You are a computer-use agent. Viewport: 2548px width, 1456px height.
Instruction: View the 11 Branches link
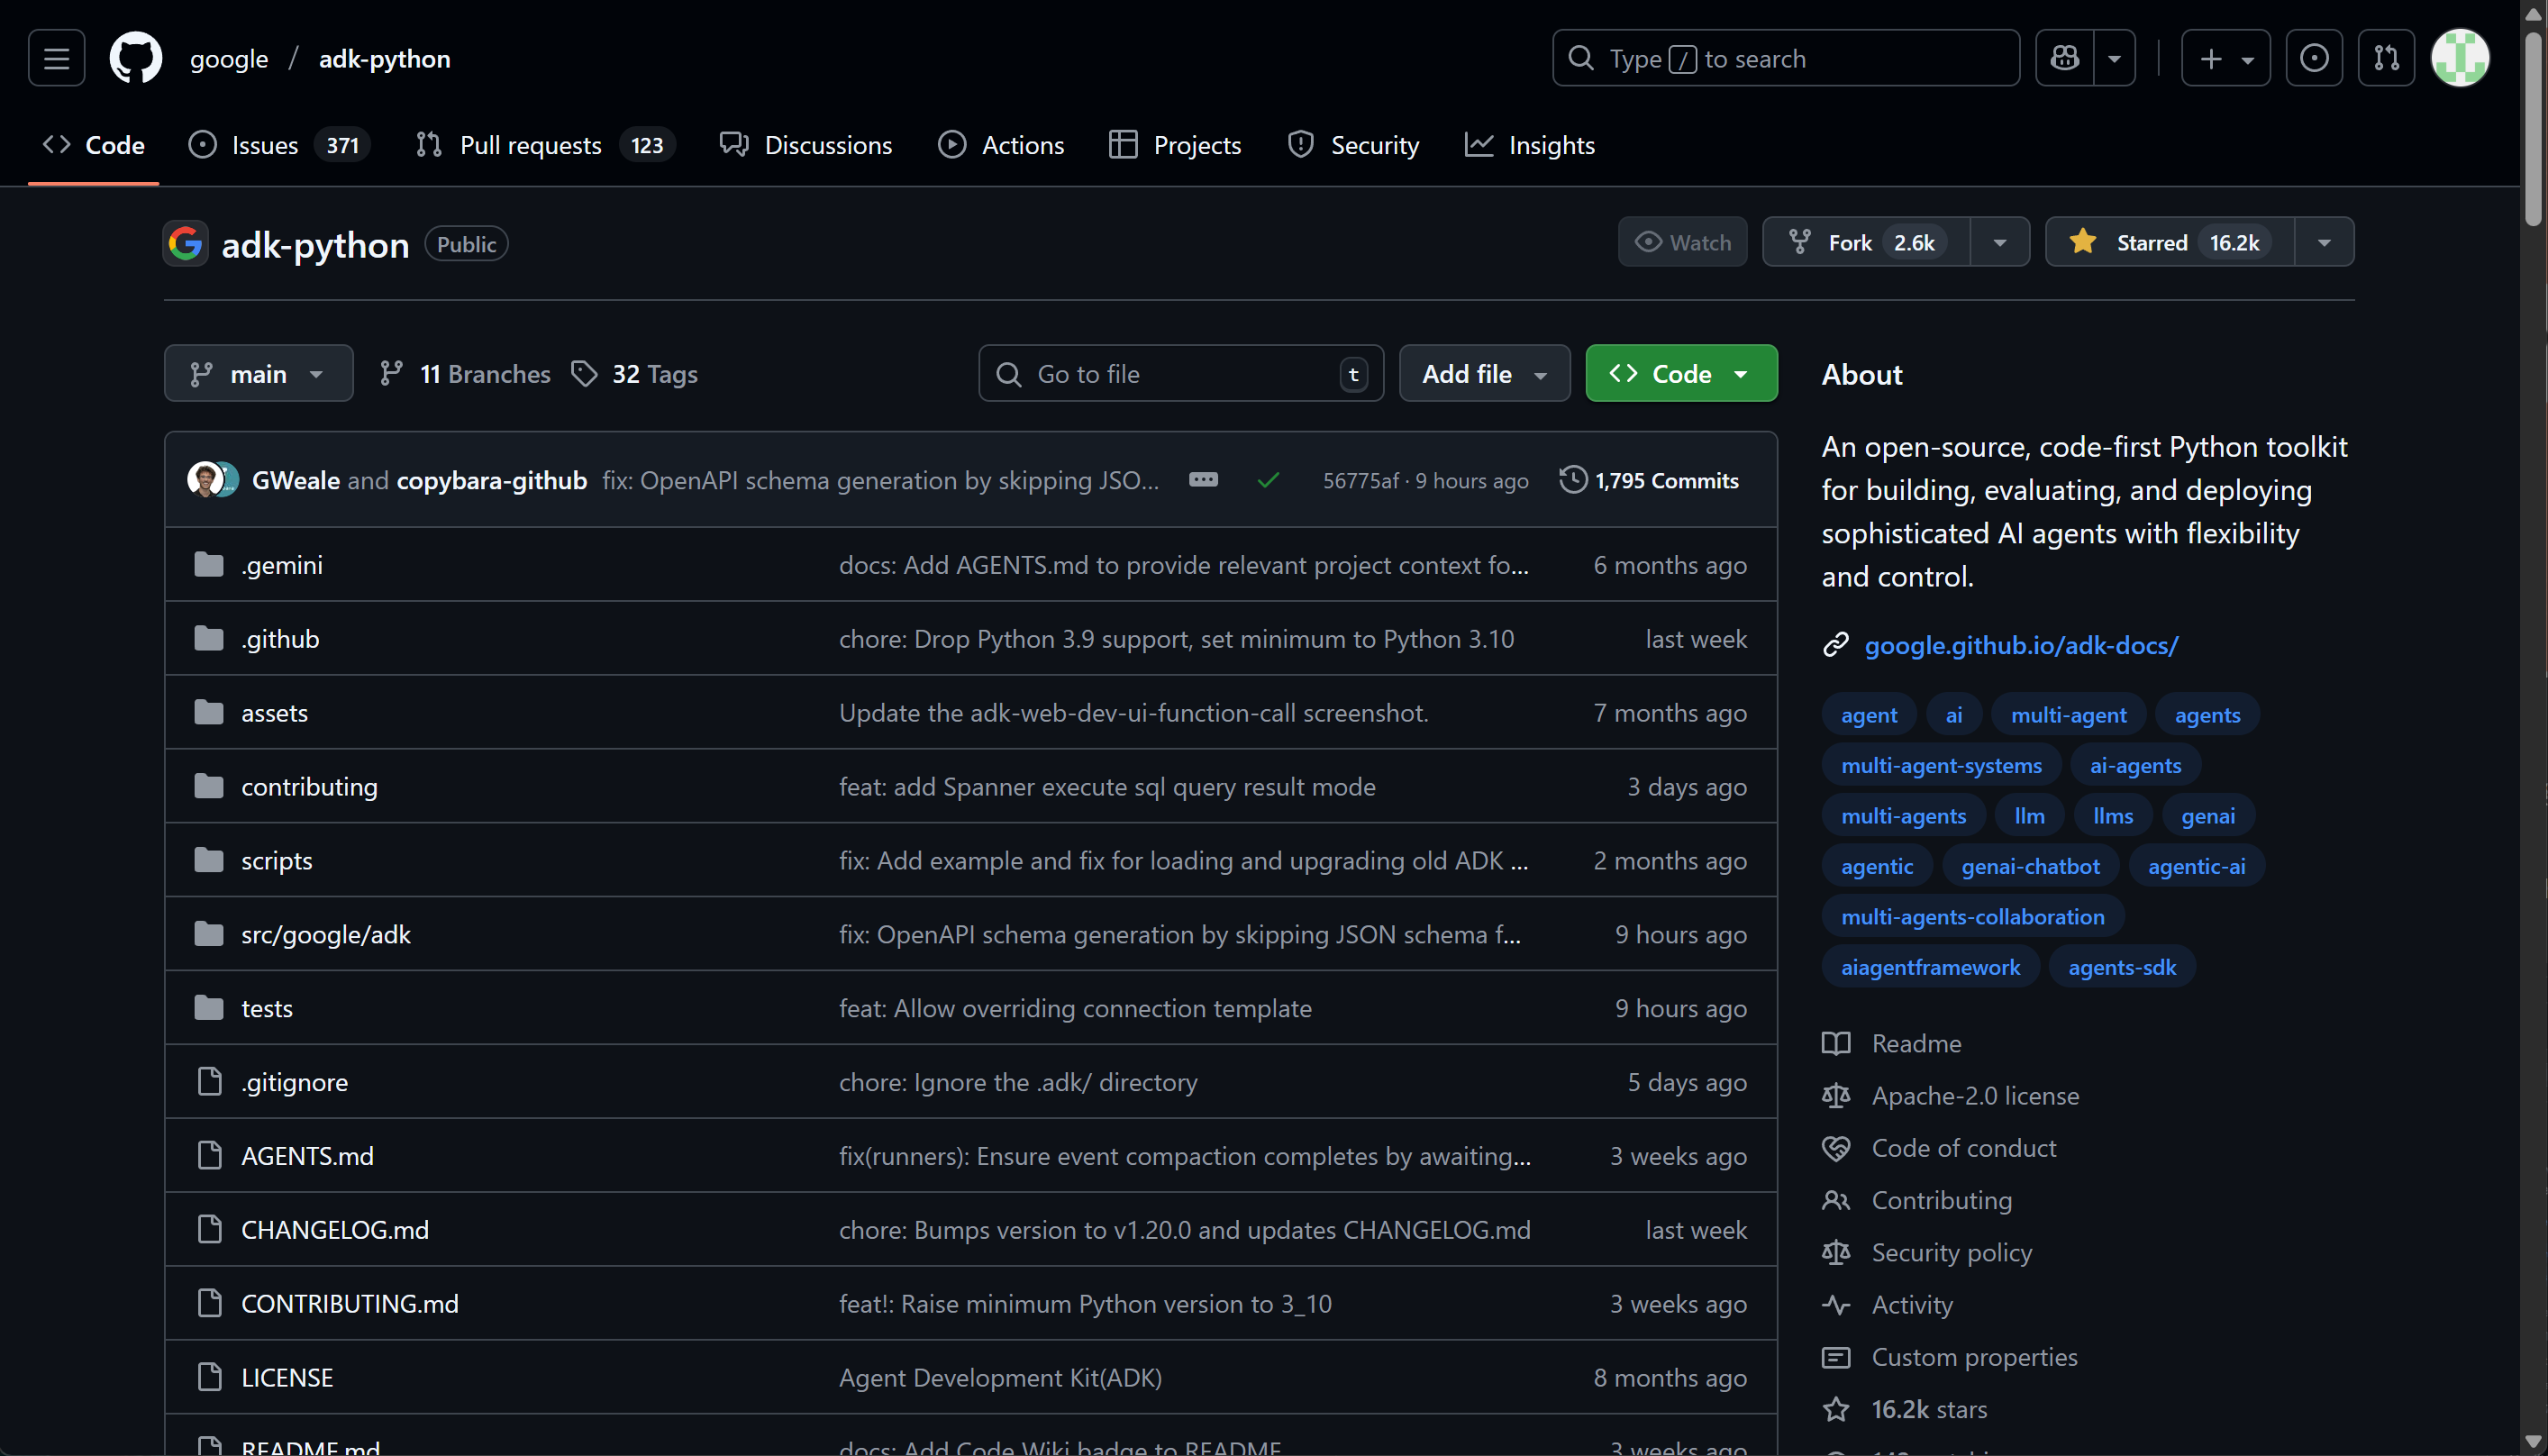coord(465,373)
